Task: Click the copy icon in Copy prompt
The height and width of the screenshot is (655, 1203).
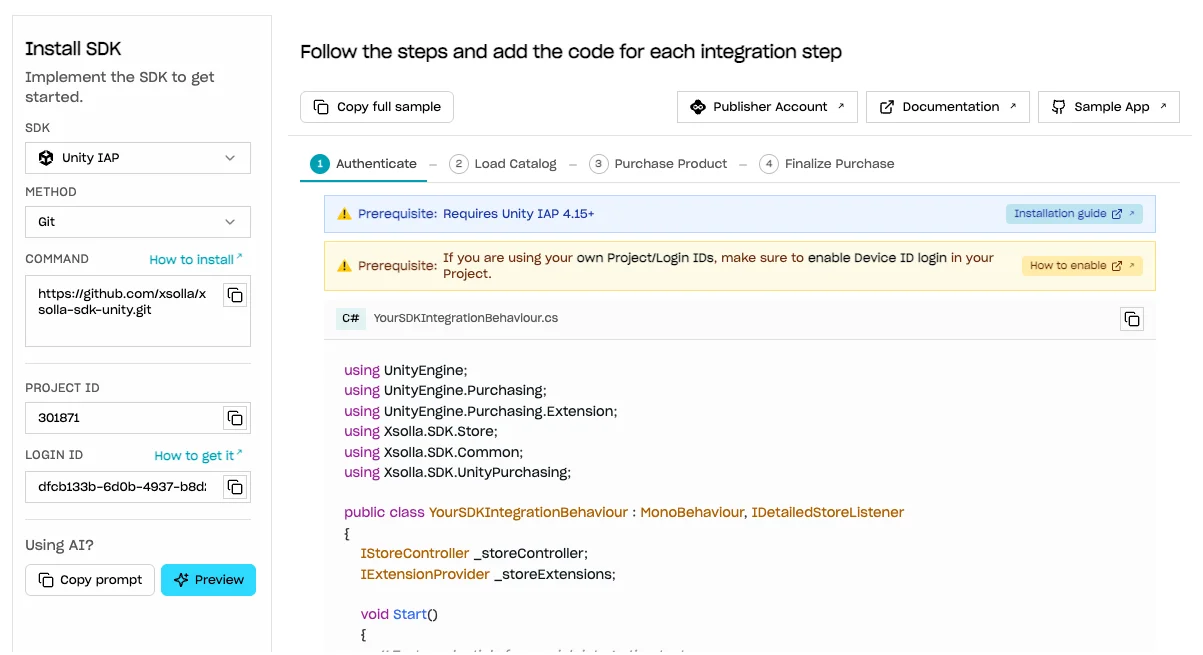Action: tap(46, 580)
